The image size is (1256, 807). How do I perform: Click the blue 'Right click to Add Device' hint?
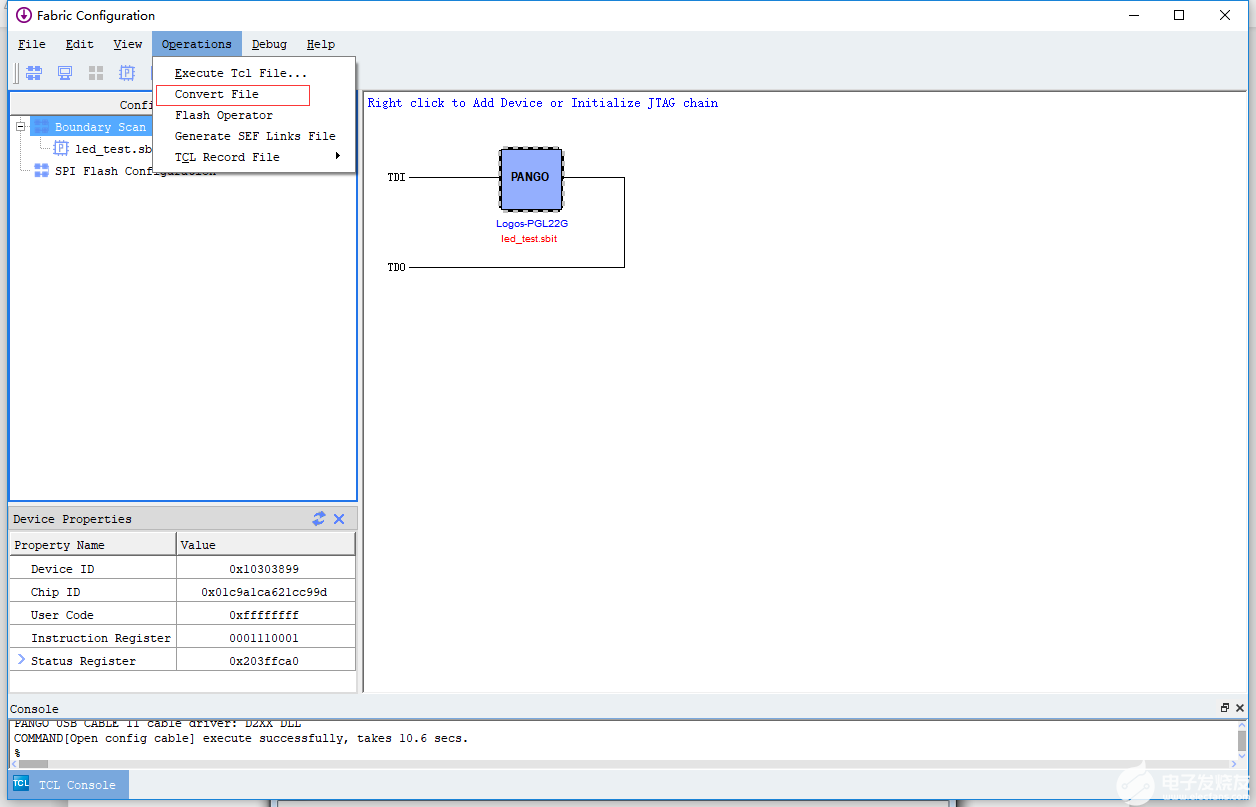[x=543, y=103]
